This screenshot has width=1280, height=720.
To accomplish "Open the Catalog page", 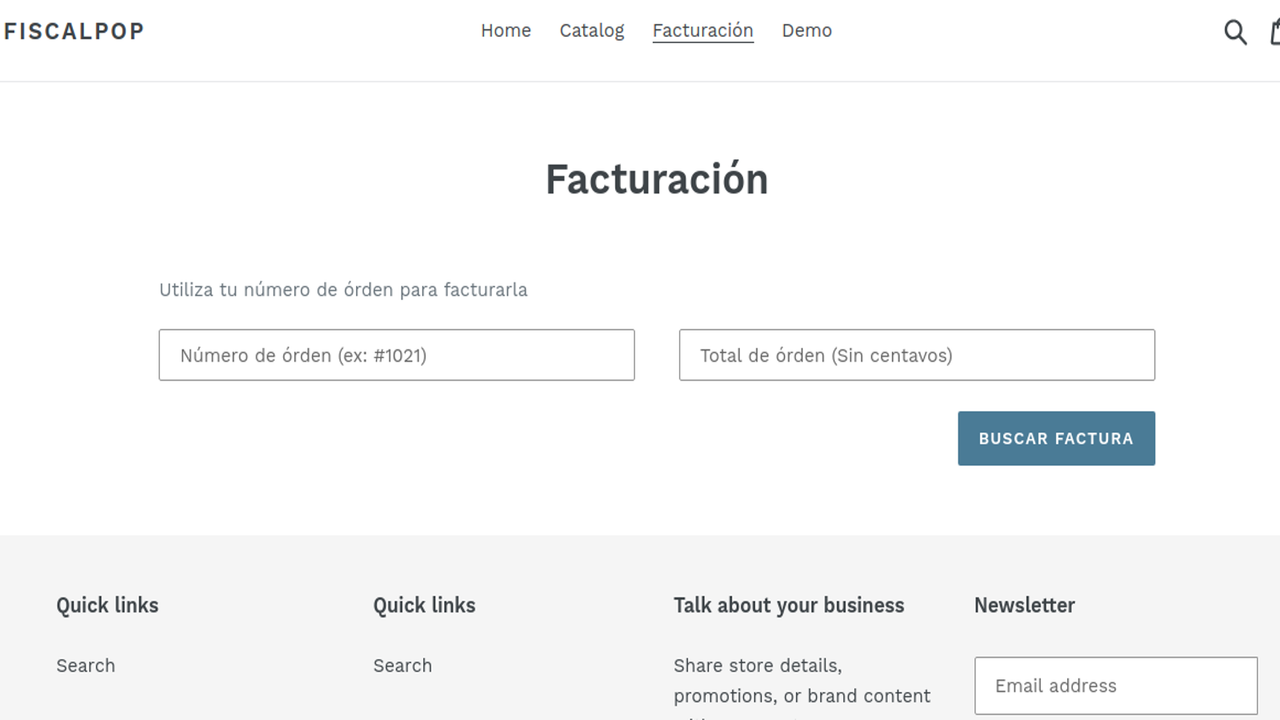I will pyautogui.click(x=591, y=31).
